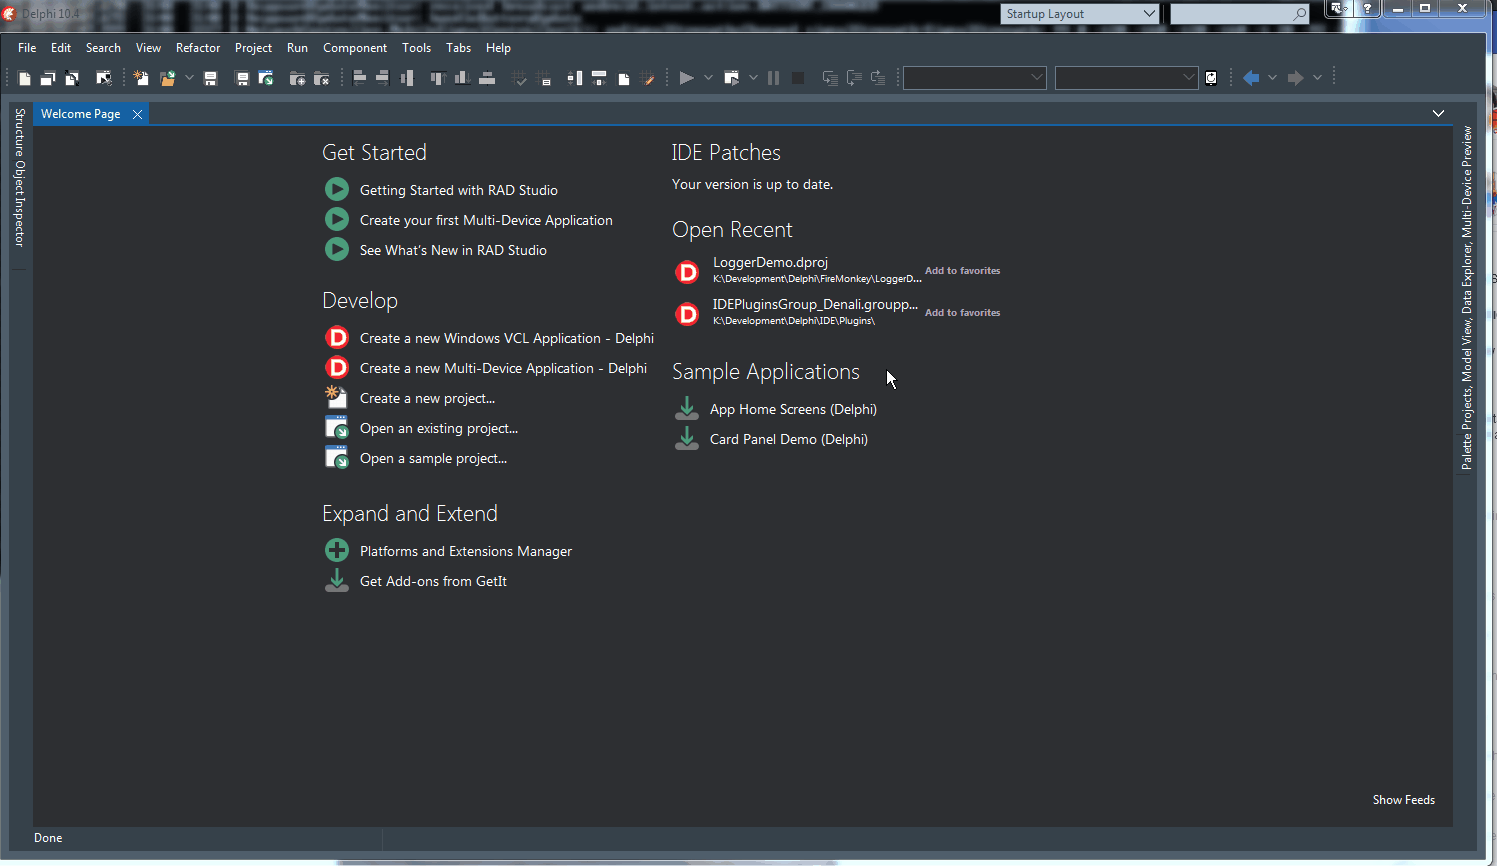Open the Back arrow history dropdown

pyautogui.click(x=1272, y=78)
